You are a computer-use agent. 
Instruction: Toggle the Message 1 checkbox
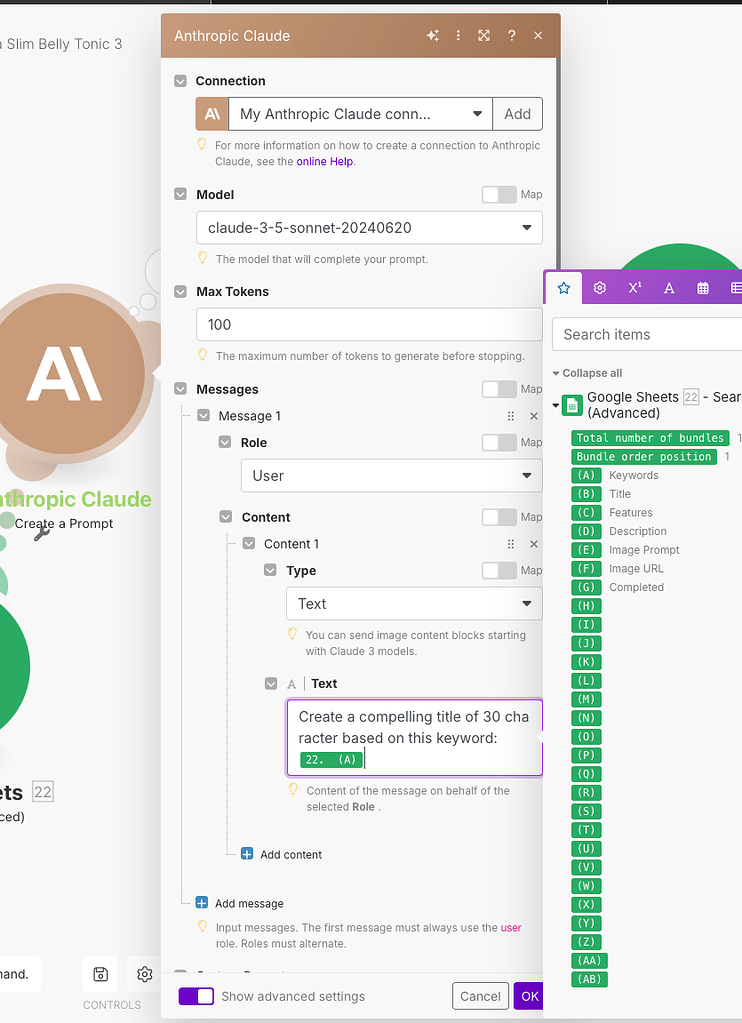coord(204,416)
